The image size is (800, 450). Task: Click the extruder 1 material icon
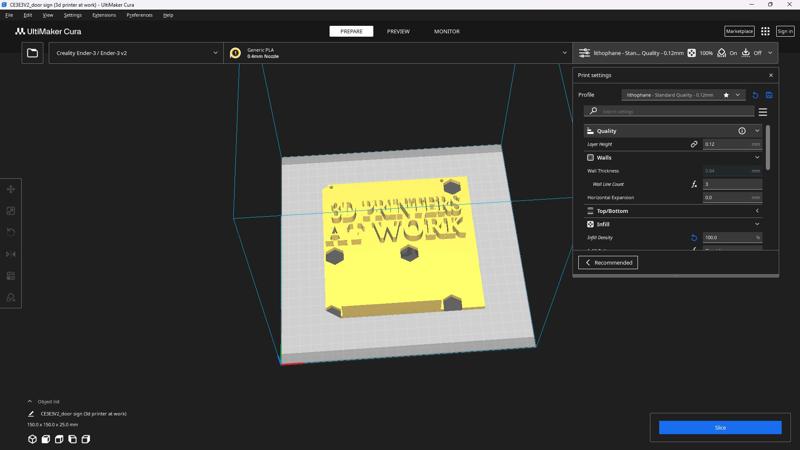point(235,53)
